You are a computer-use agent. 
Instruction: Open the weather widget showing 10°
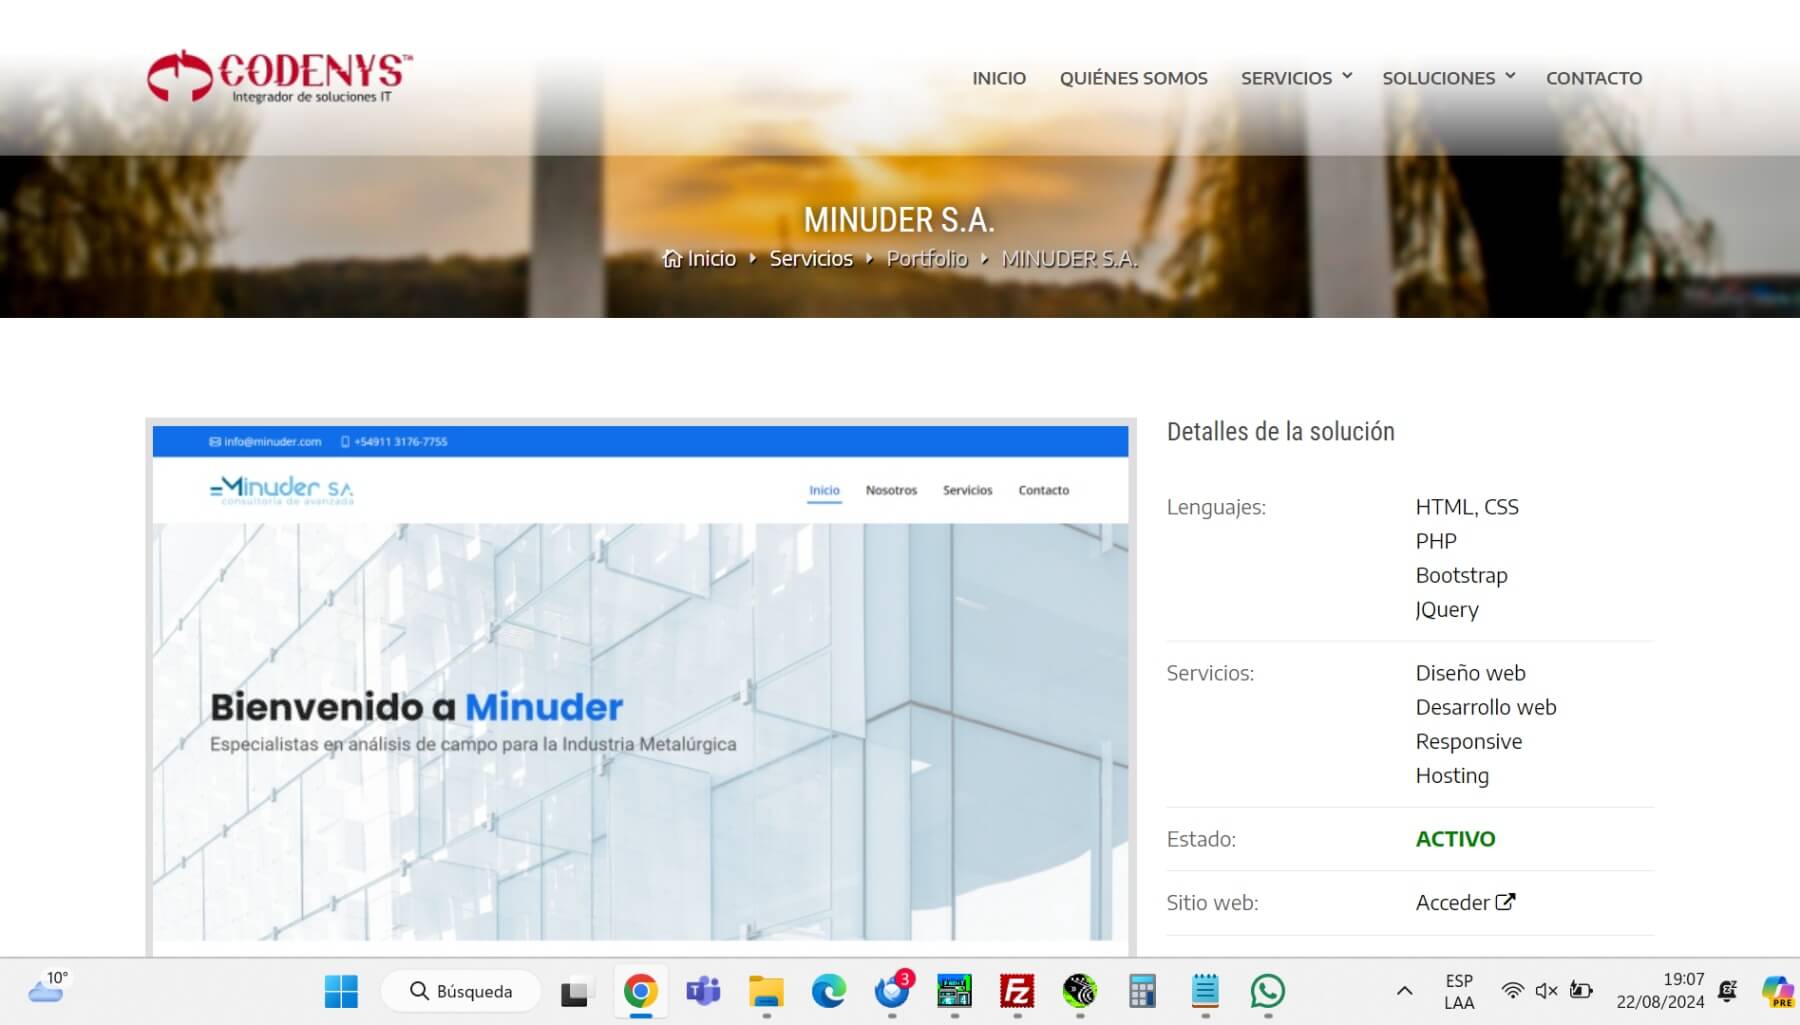click(x=48, y=987)
